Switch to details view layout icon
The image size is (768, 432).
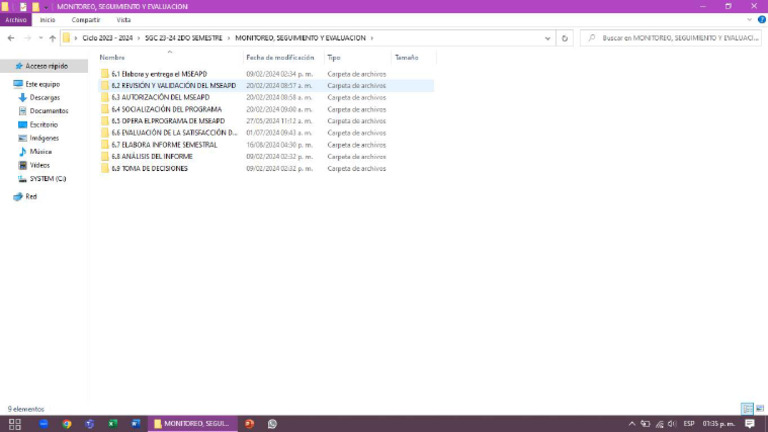point(747,408)
